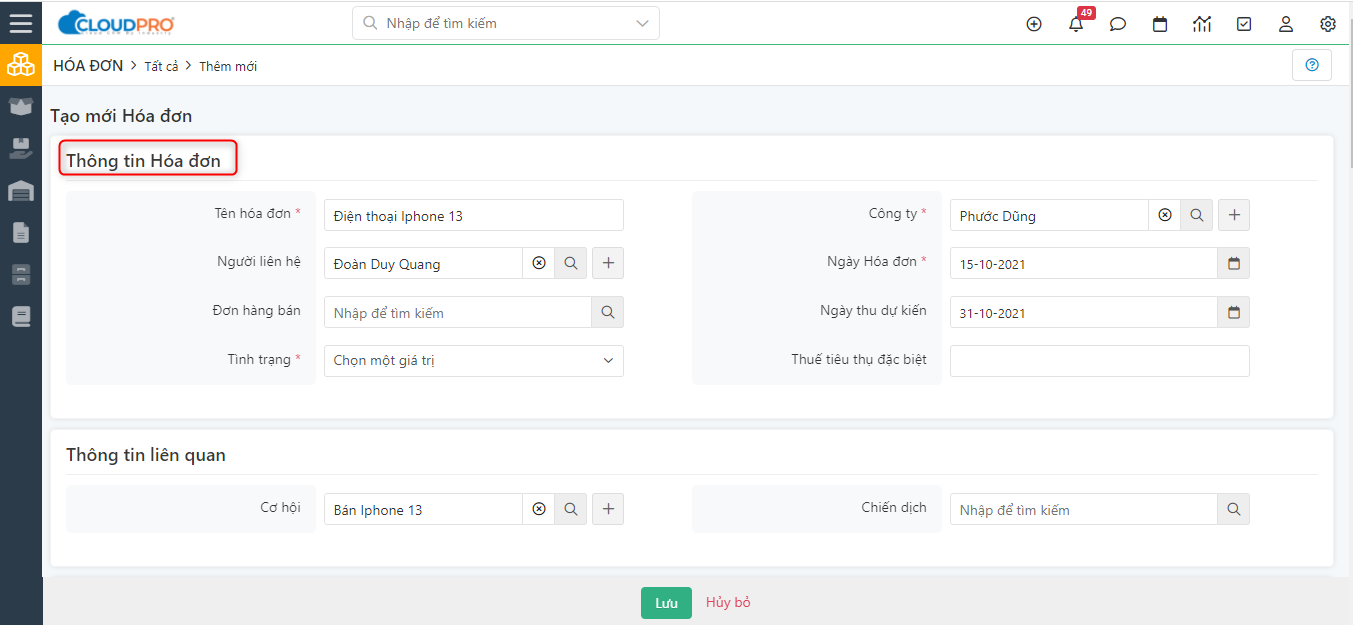Screen dimensions: 1353x625
Task: Click the quick create plus icon
Action: tap(1034, 24)
